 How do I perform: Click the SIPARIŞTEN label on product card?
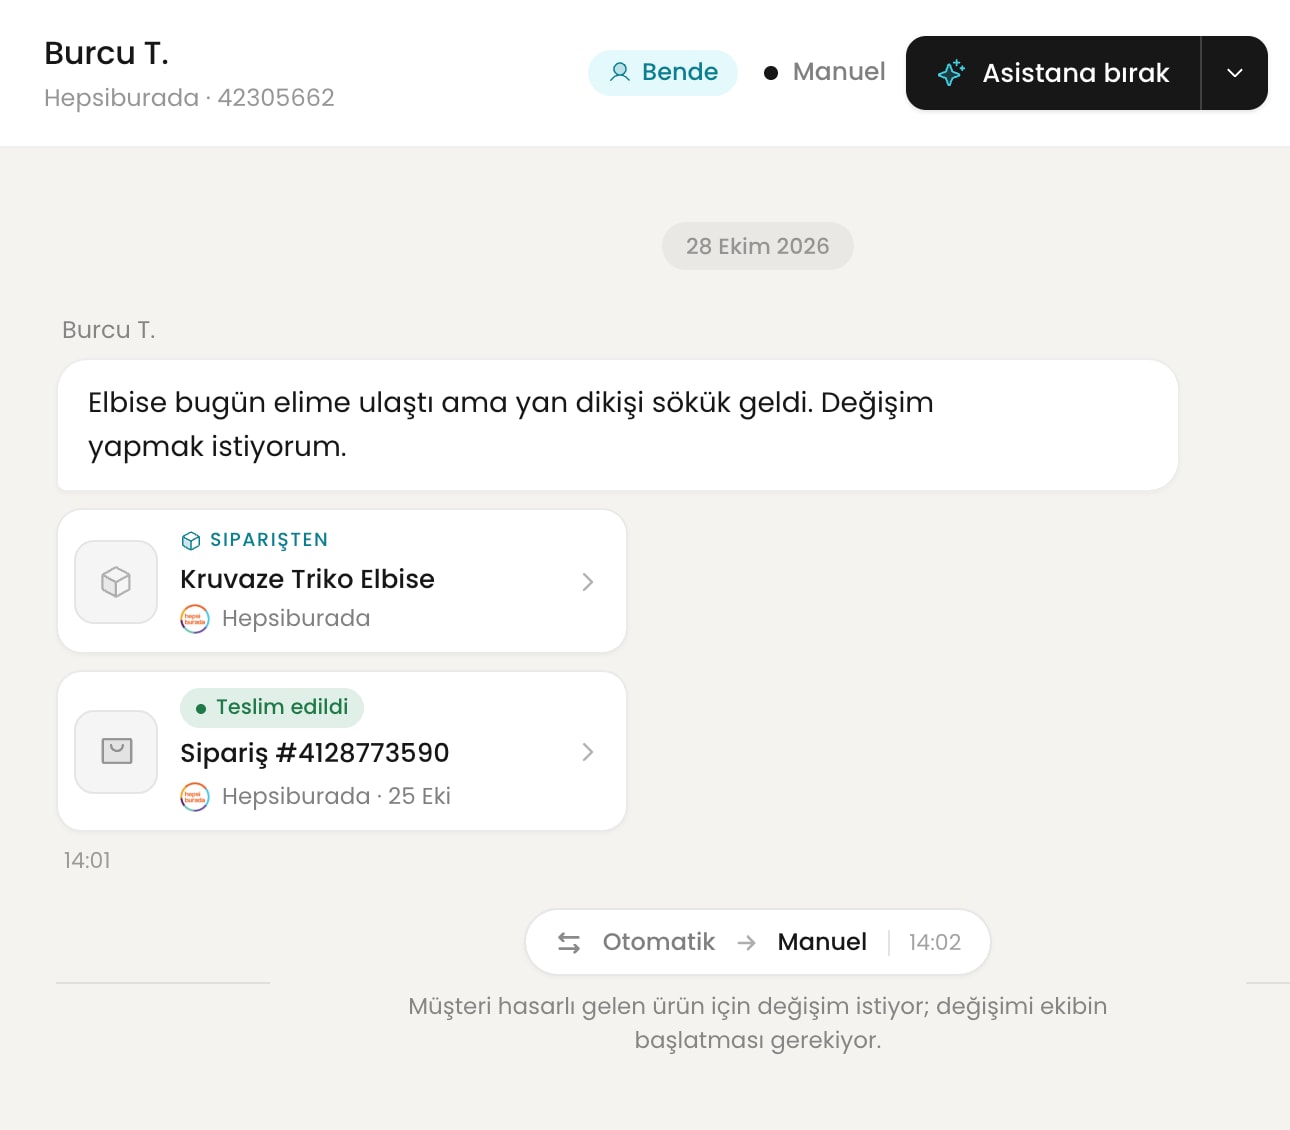(269, 540)
